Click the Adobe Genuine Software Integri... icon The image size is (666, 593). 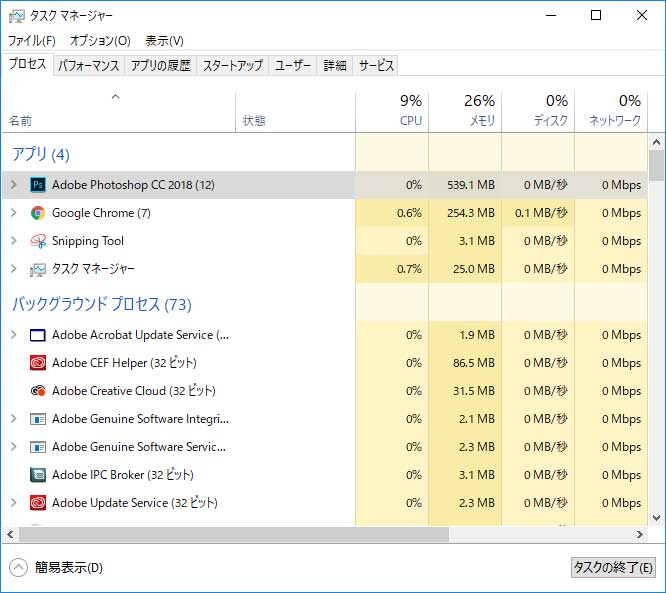pyautogui.click(x=38, y=419)
